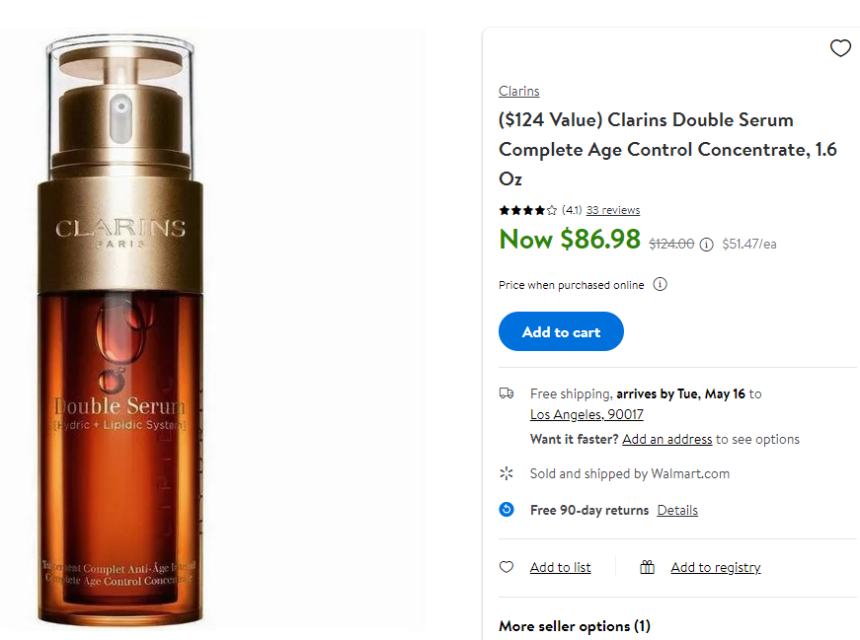The height and width of the screenshot is (640, 860).
Task: Click the shipping truck icon
Action: pos(507,393)
